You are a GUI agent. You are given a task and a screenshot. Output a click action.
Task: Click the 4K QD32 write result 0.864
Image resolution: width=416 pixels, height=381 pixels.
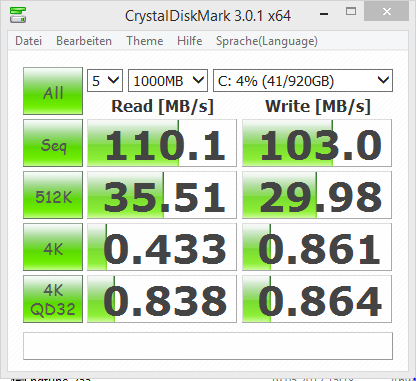pyautogui.click(x=317, y=299)
